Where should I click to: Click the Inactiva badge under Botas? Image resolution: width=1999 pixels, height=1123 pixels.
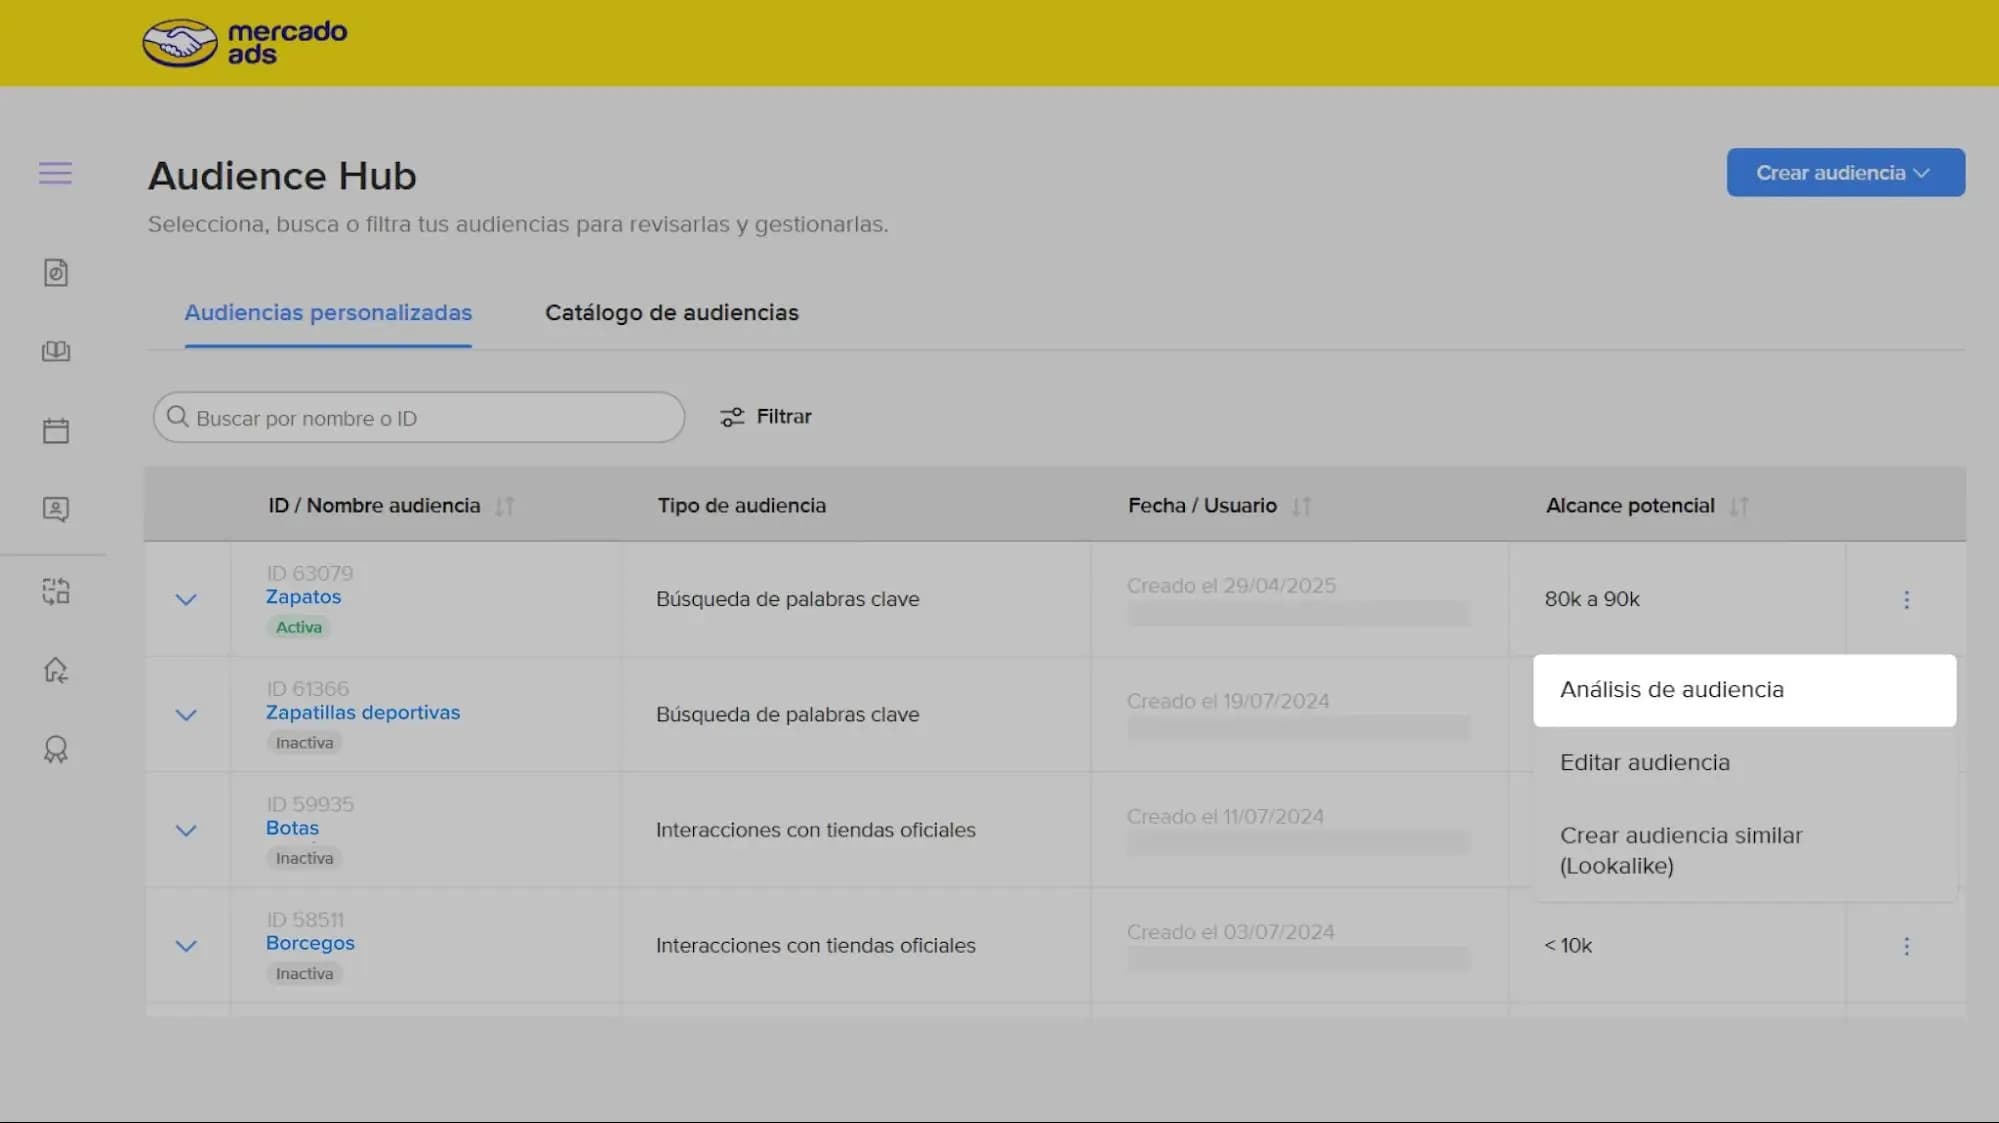click(x=304, y=858)
